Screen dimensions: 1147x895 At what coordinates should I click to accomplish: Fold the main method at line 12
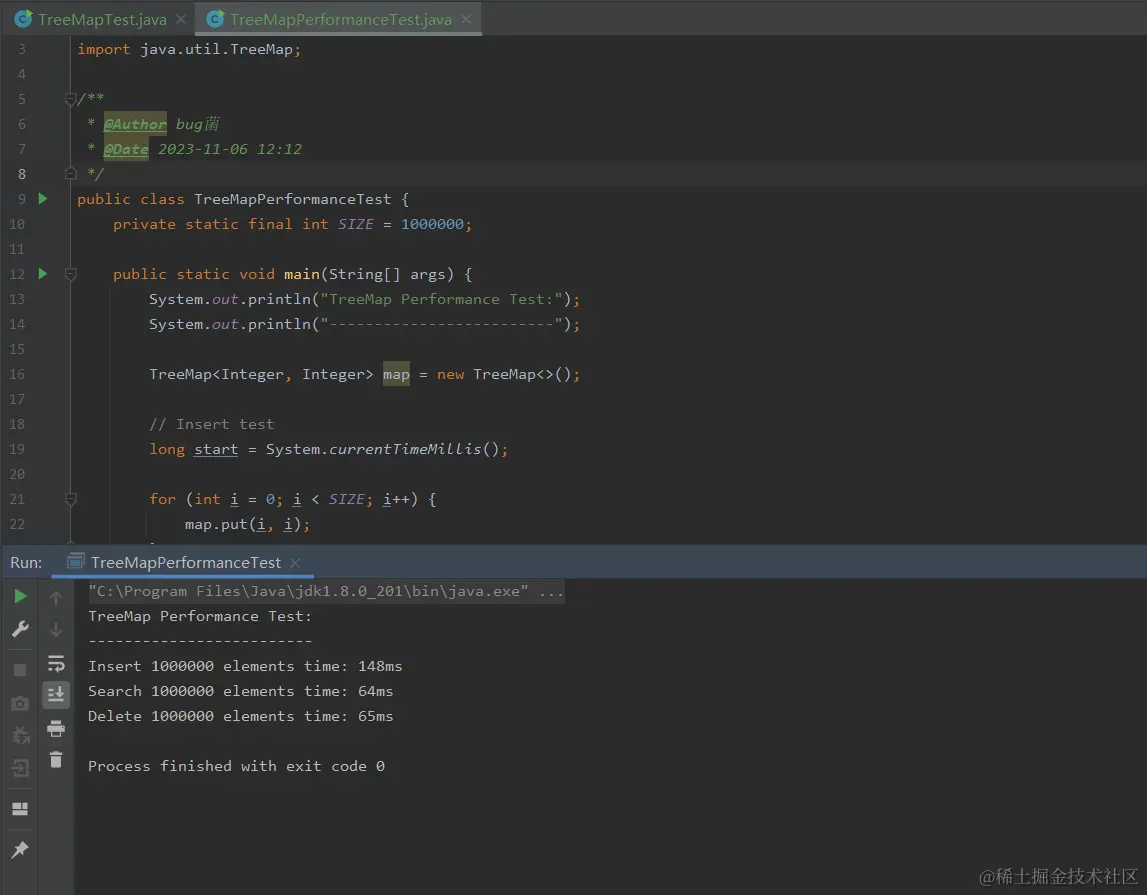tap(70, 273)
